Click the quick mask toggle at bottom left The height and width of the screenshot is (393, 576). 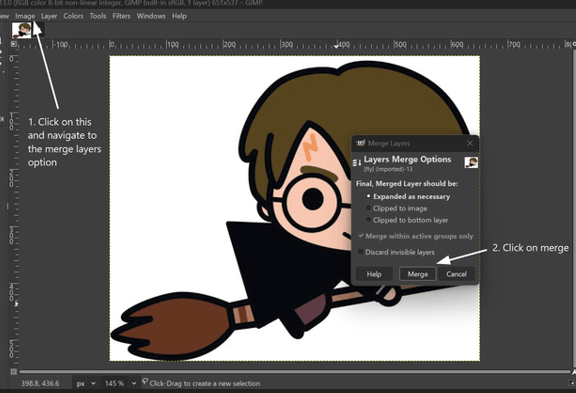pyautogui.click(x=14, y=372)
